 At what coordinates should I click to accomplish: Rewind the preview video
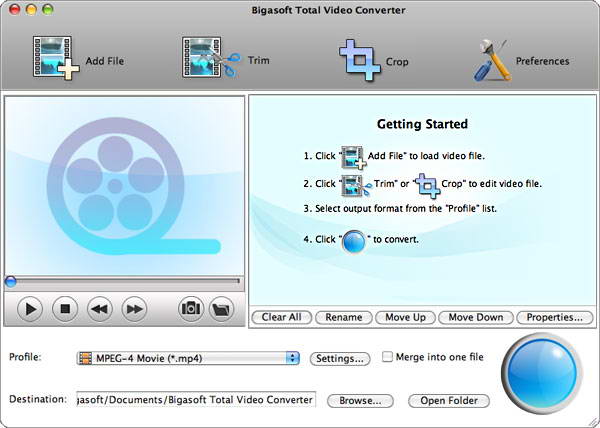click(99, 309)
